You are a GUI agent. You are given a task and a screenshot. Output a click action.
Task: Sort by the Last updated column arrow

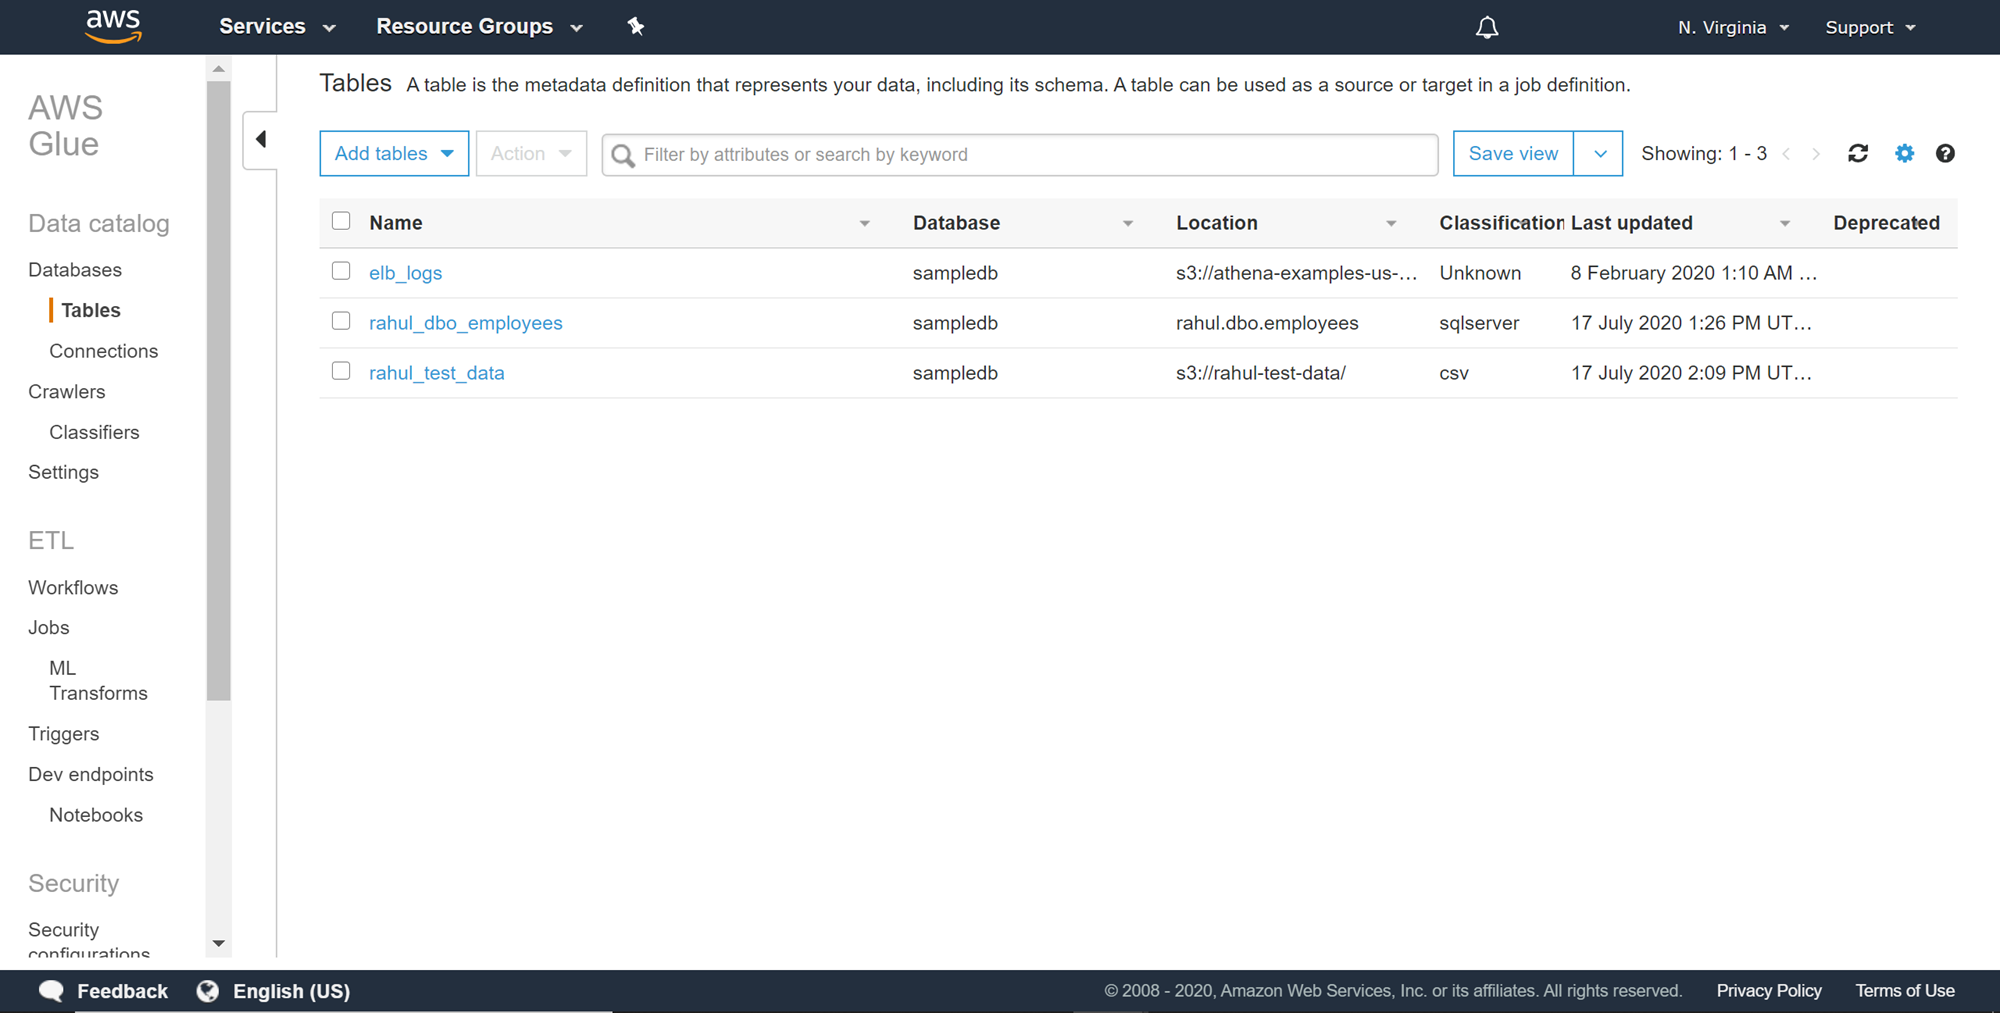(1785, 224)
